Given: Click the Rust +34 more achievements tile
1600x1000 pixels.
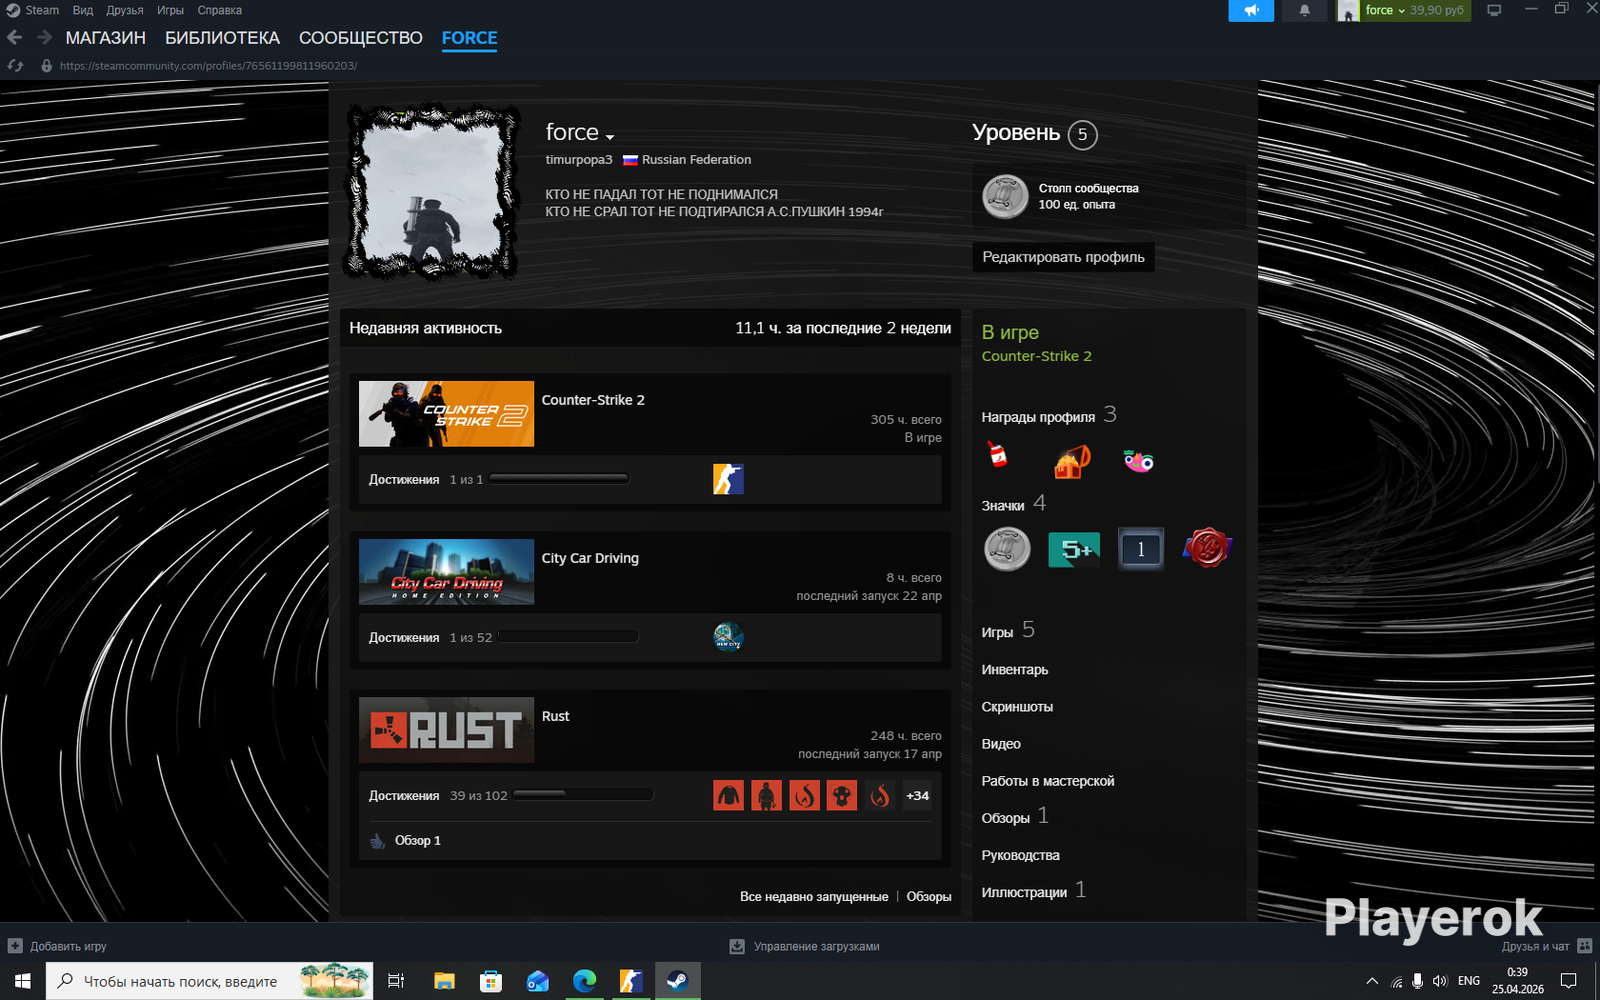Looking at the screenshot, I should (x=917, y=795).
